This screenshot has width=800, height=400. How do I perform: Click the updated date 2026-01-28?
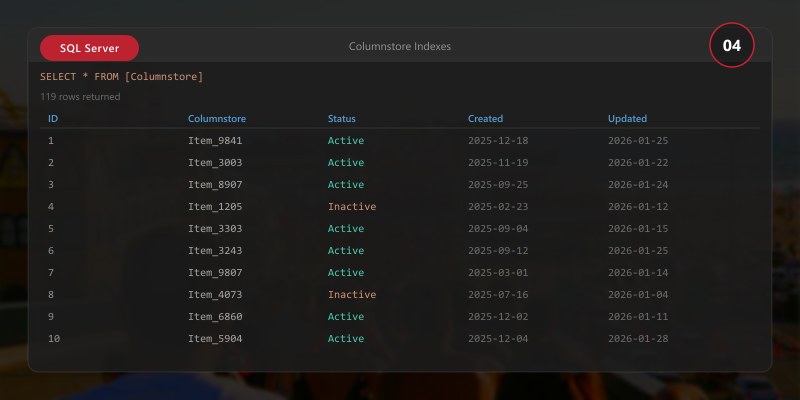pyautogui.click(x=638, y=338)
